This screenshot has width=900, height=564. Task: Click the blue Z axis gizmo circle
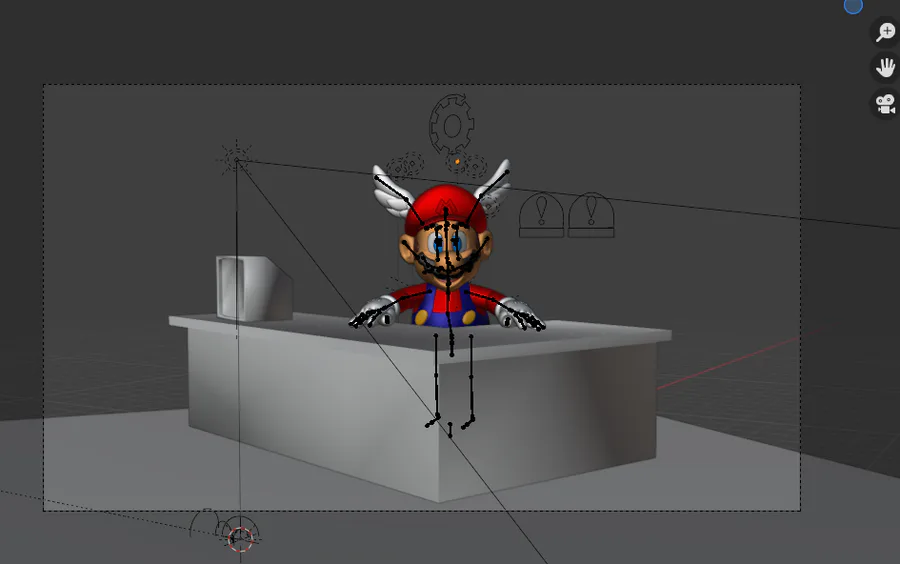point(853,6)
